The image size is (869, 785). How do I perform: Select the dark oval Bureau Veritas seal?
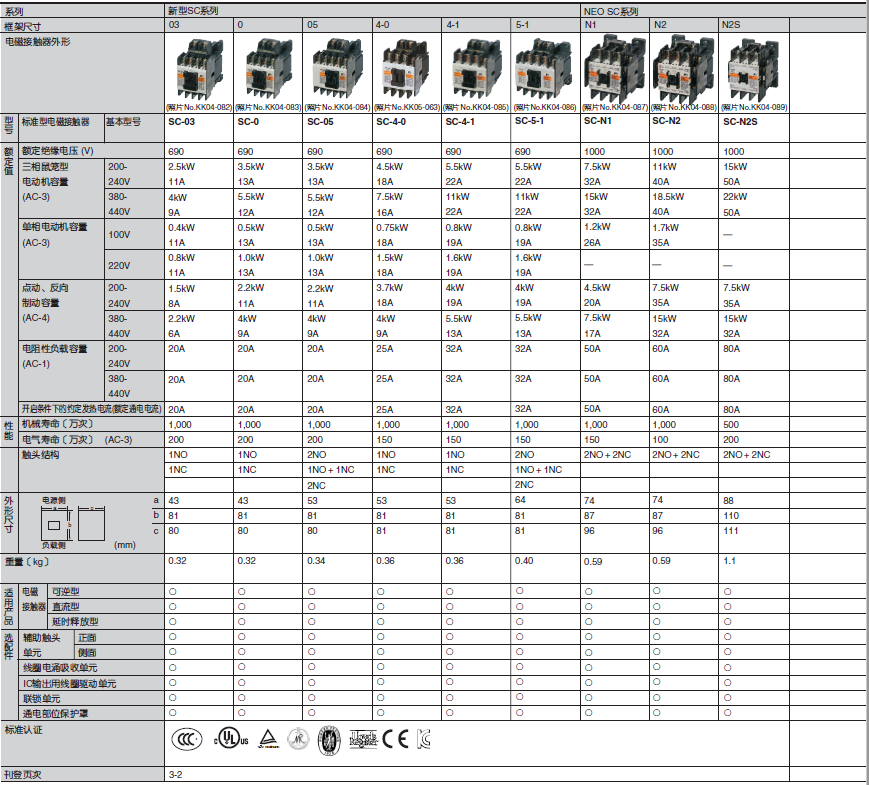tap(329, 741)
